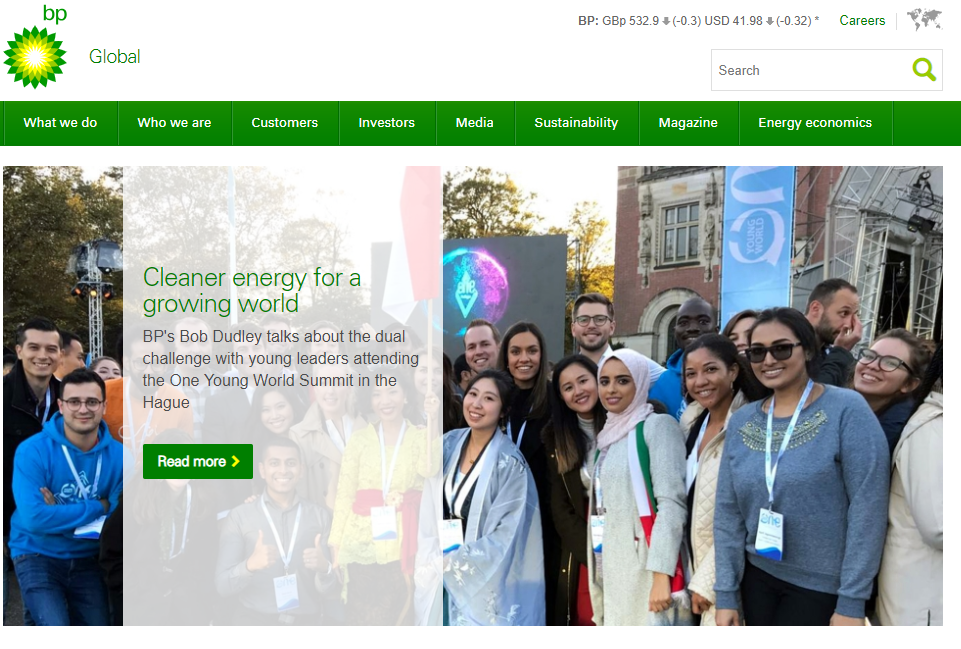Click the Cleaner energy for a growing world headline
This screenshot has height=649, width=961.
(x=252, y=290)
